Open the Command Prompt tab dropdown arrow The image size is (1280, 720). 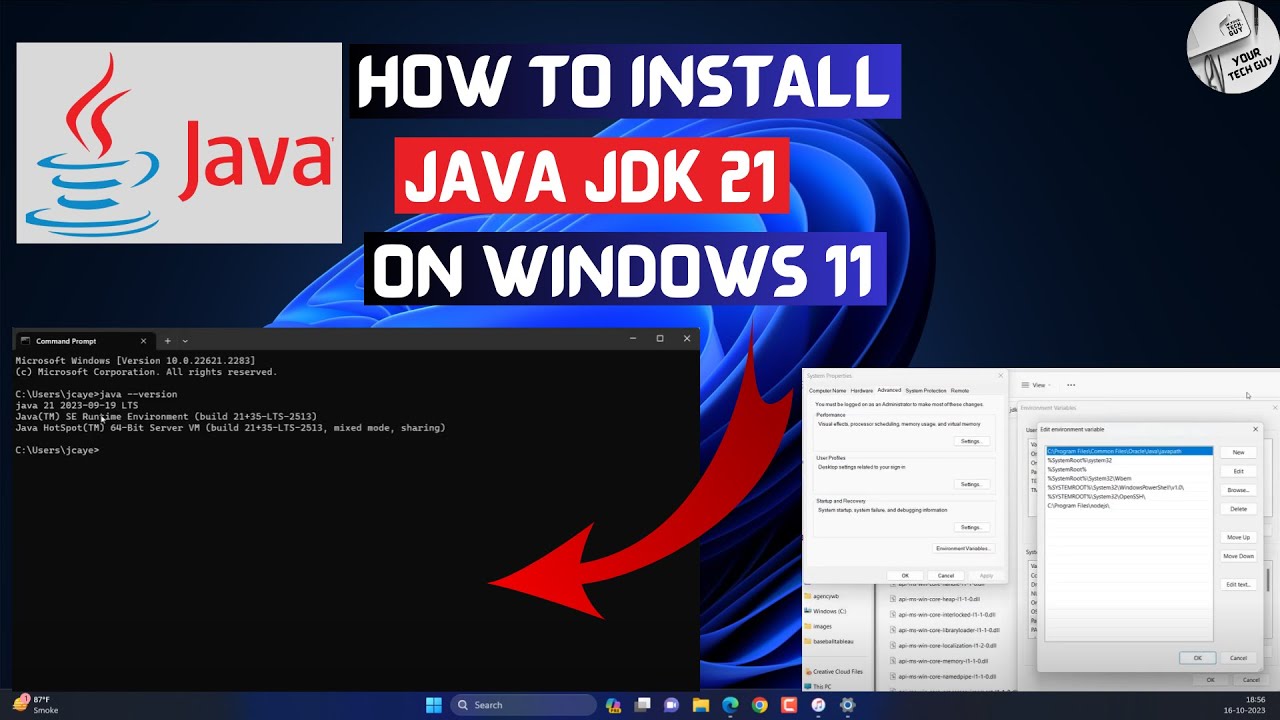(185, 341)
